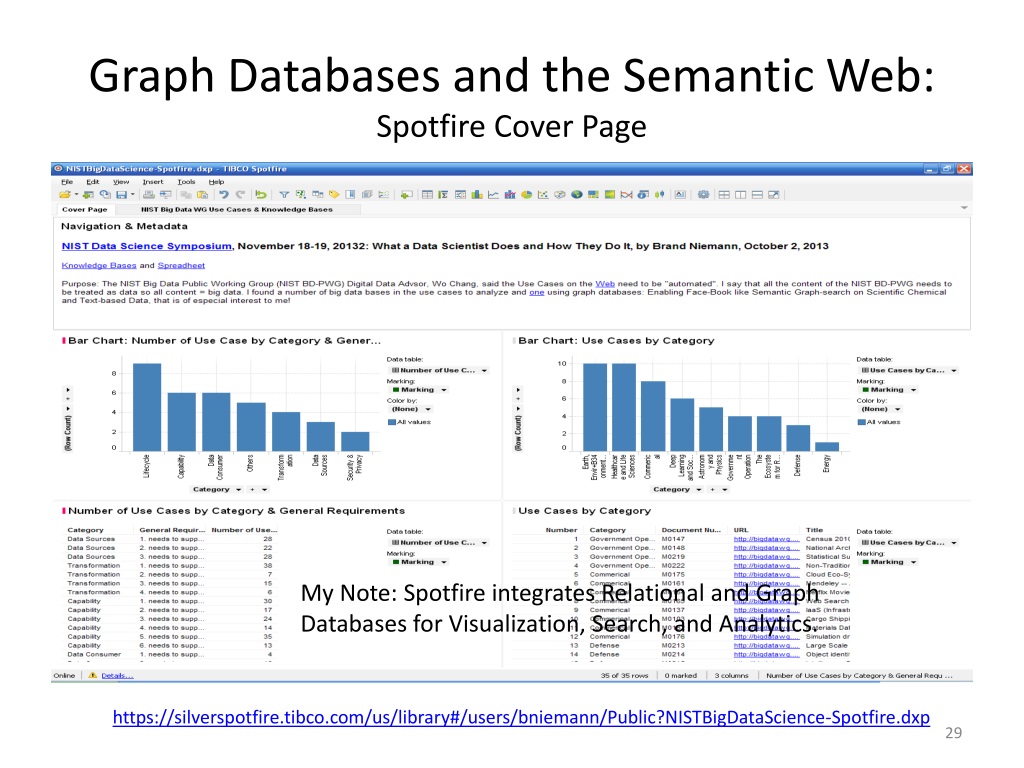Insert a new Table visualization icon
The height and width of the screenshot is (768, 1024).
coord(427,195)
